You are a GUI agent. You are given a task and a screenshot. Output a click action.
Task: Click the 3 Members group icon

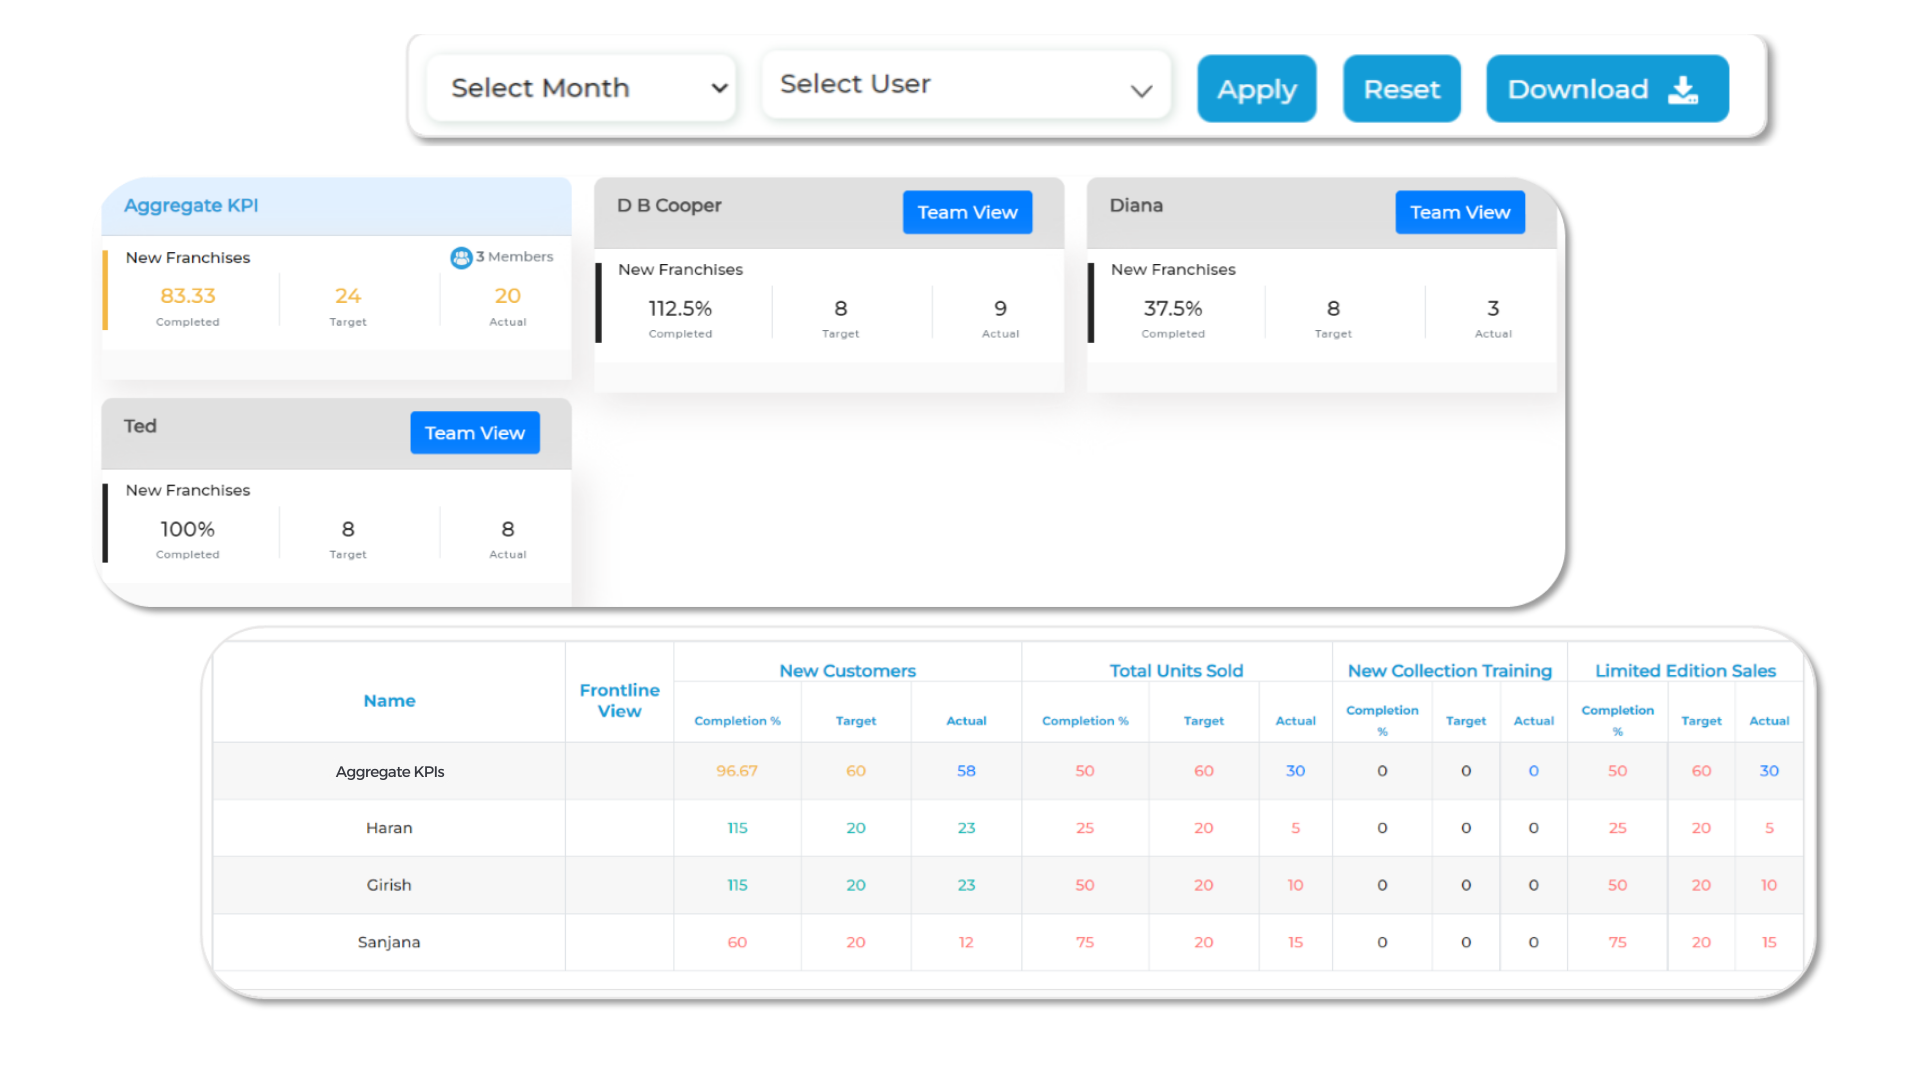(461, 258)
